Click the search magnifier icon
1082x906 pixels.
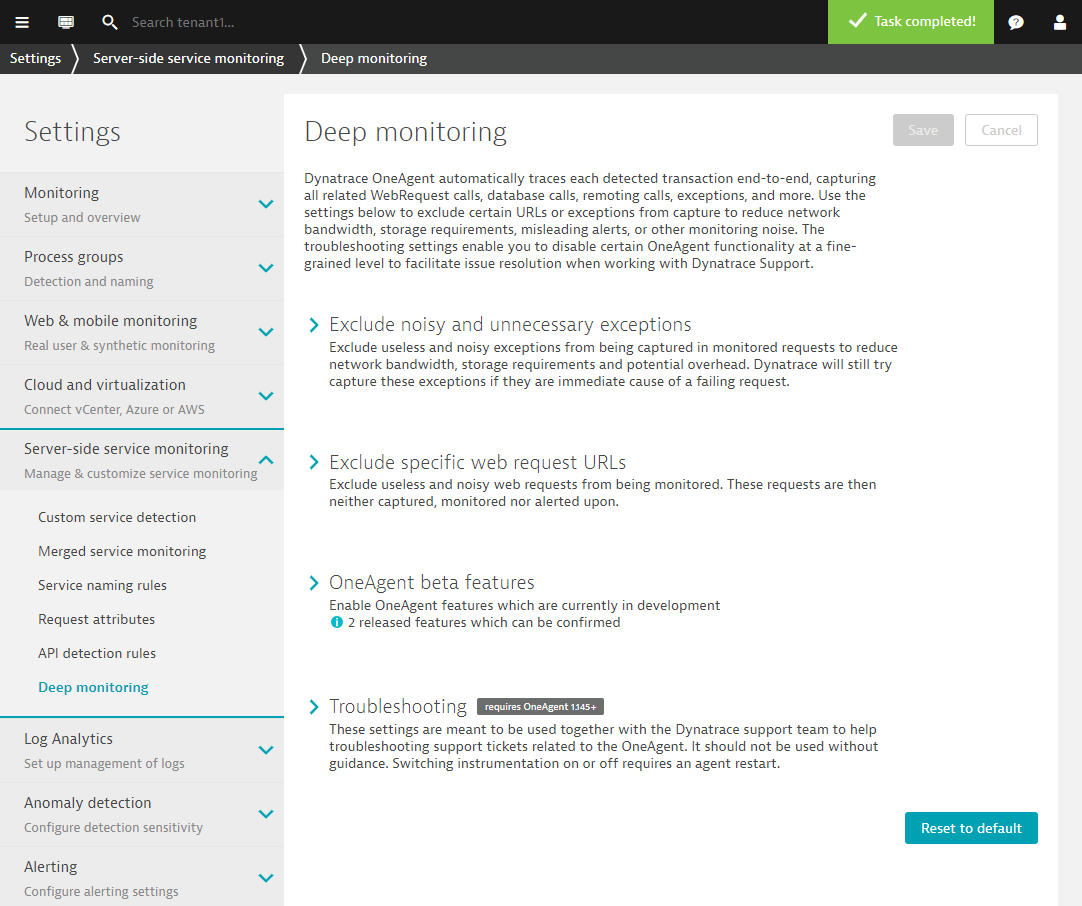[109, 22]
